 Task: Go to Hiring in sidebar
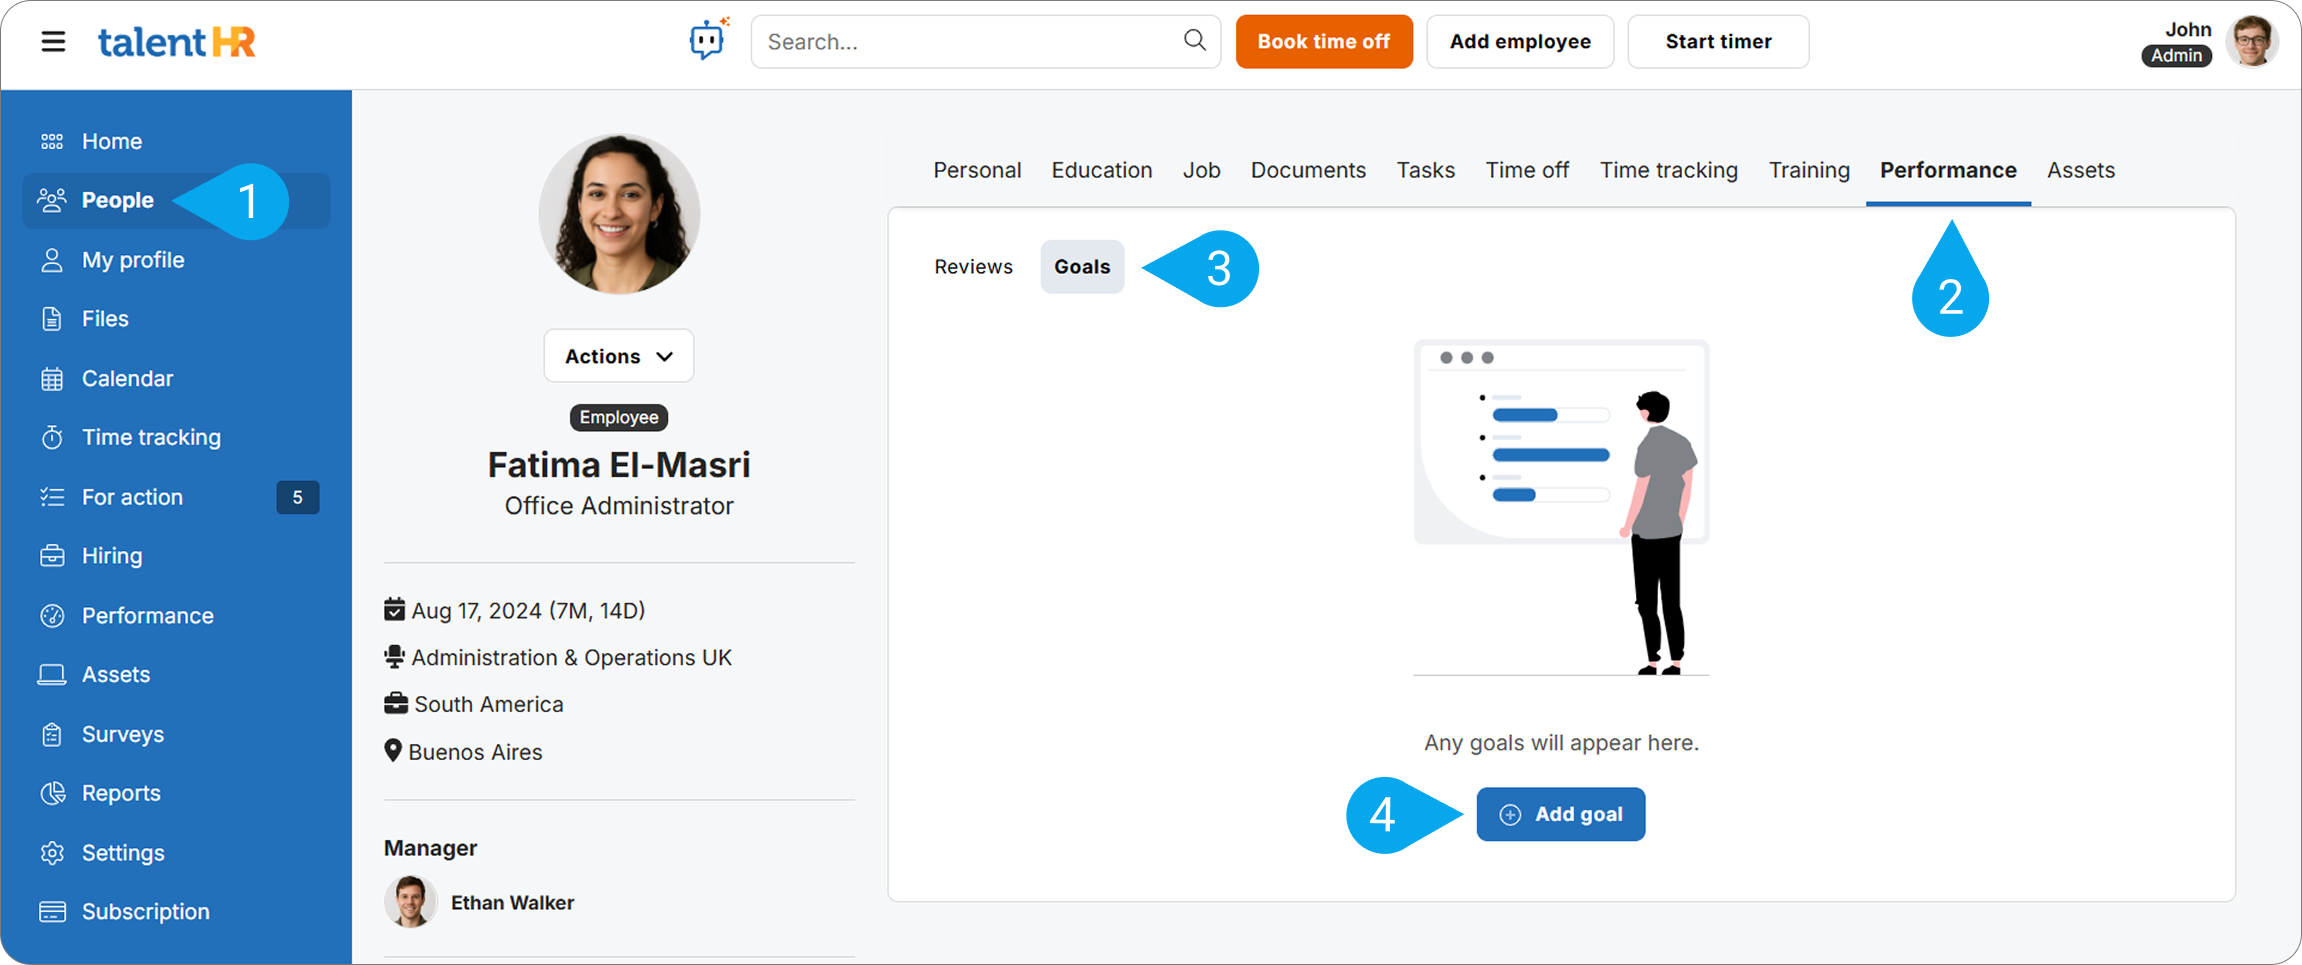pyautogui.click(x=112, y=556)
